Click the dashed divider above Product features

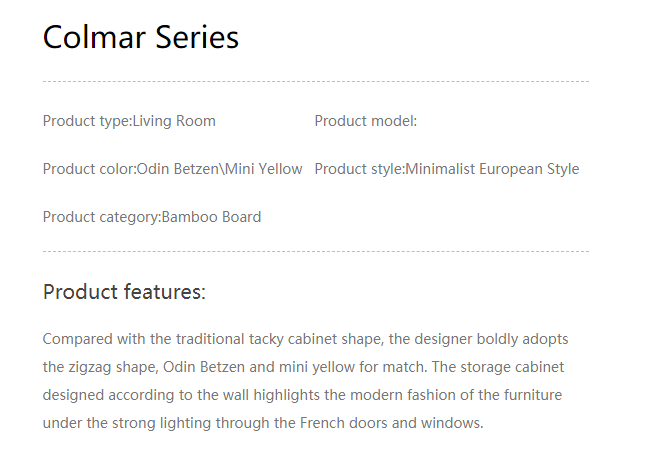pos(315,251)
